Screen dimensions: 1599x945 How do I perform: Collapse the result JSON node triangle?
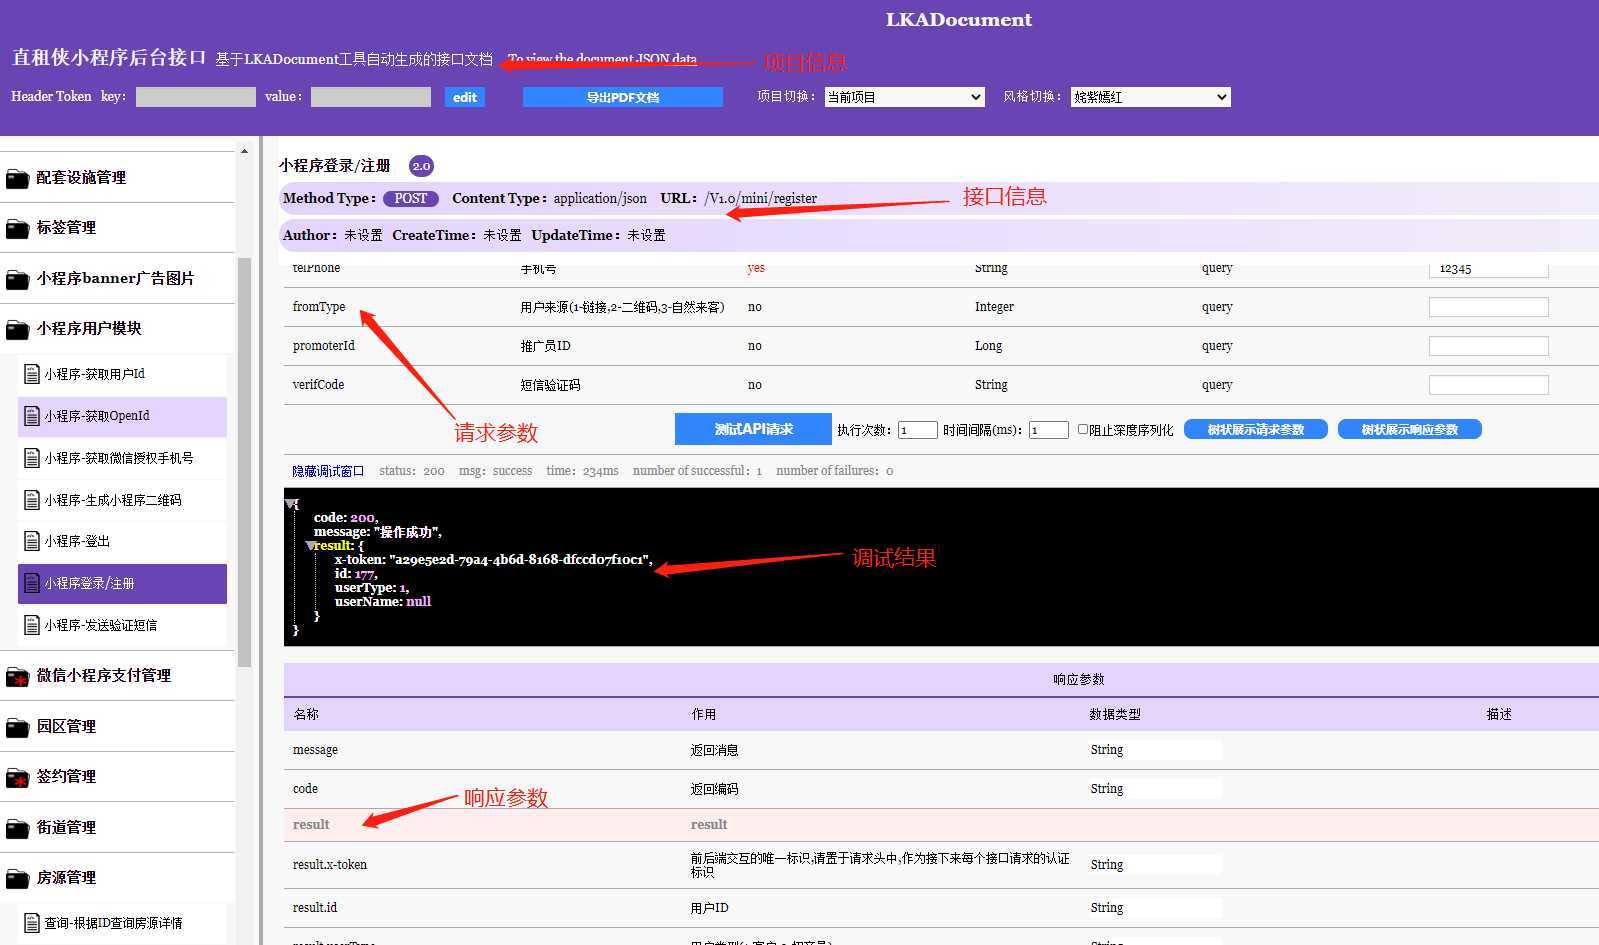click(311, 546)
